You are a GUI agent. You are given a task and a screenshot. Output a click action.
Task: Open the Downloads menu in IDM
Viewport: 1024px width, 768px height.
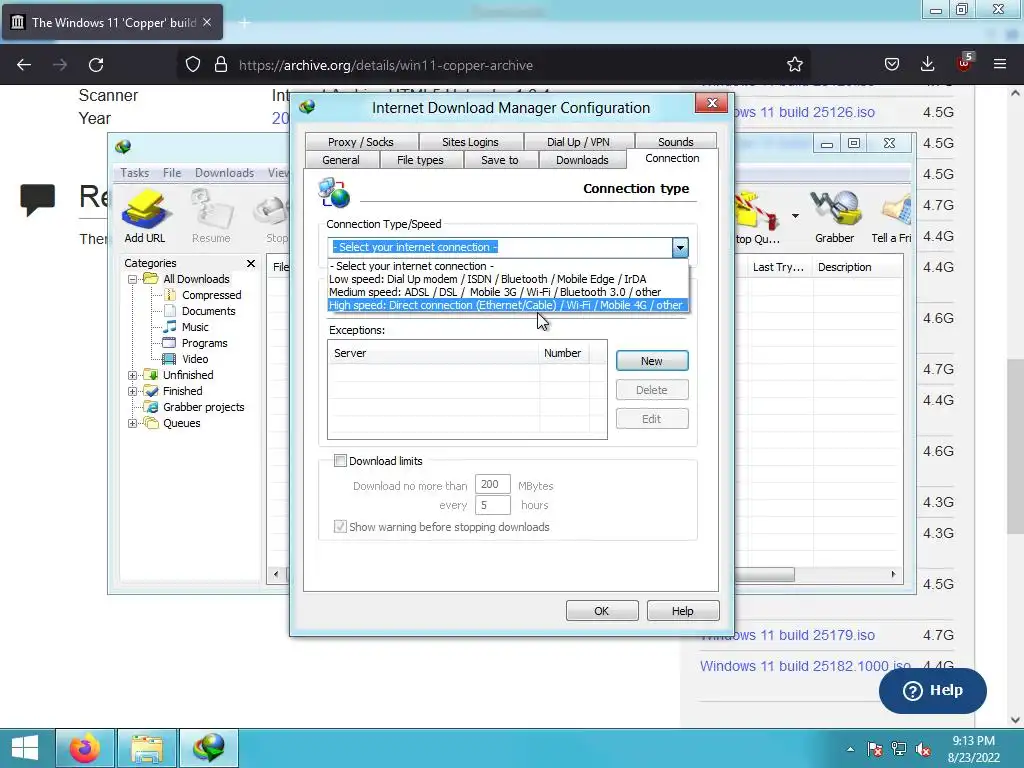pyautogui.click(x=224, y=173)
